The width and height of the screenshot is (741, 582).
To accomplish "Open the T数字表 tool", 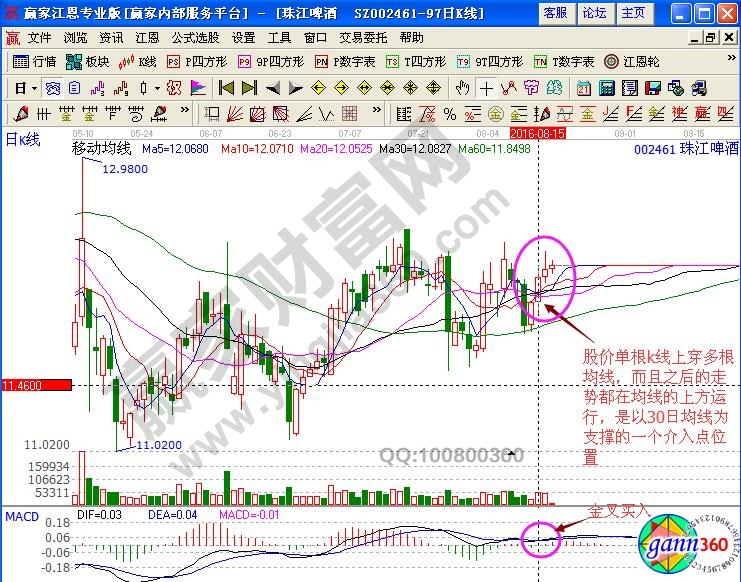I will coord(563,62).
